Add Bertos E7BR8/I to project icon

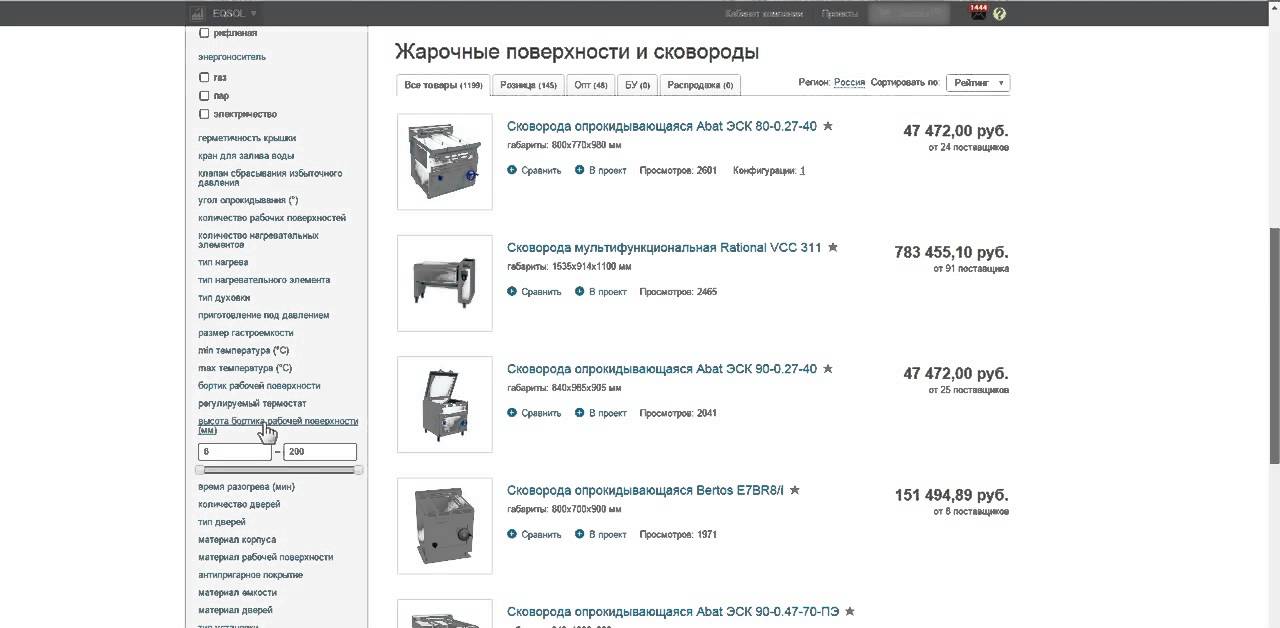click(x=579, y=534)
